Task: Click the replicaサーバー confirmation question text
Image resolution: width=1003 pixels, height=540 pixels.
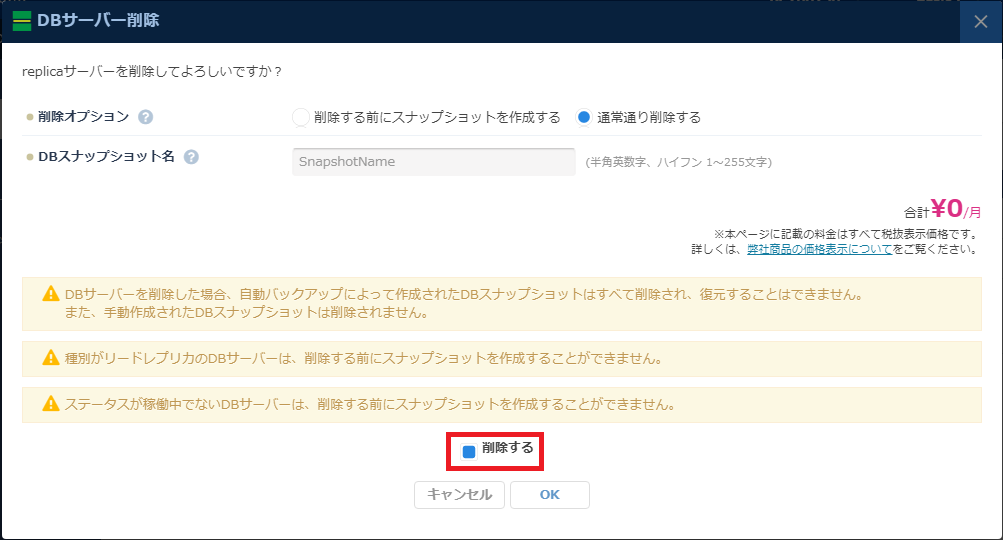Action: point(152,72)
